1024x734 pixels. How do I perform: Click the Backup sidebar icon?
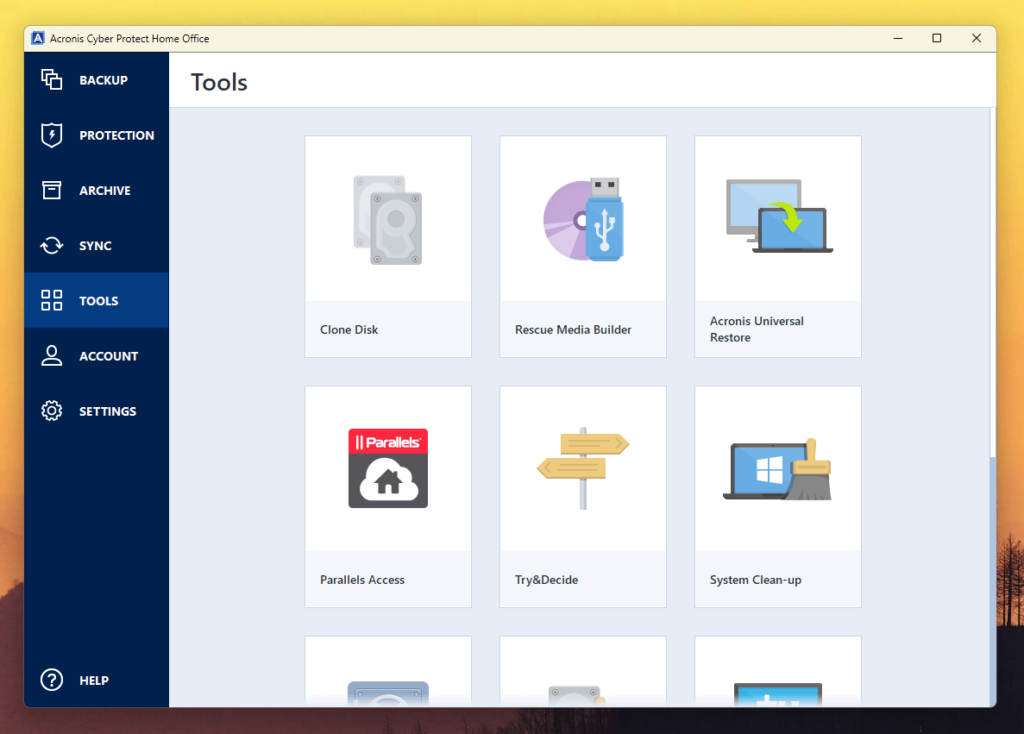point(52,80)
